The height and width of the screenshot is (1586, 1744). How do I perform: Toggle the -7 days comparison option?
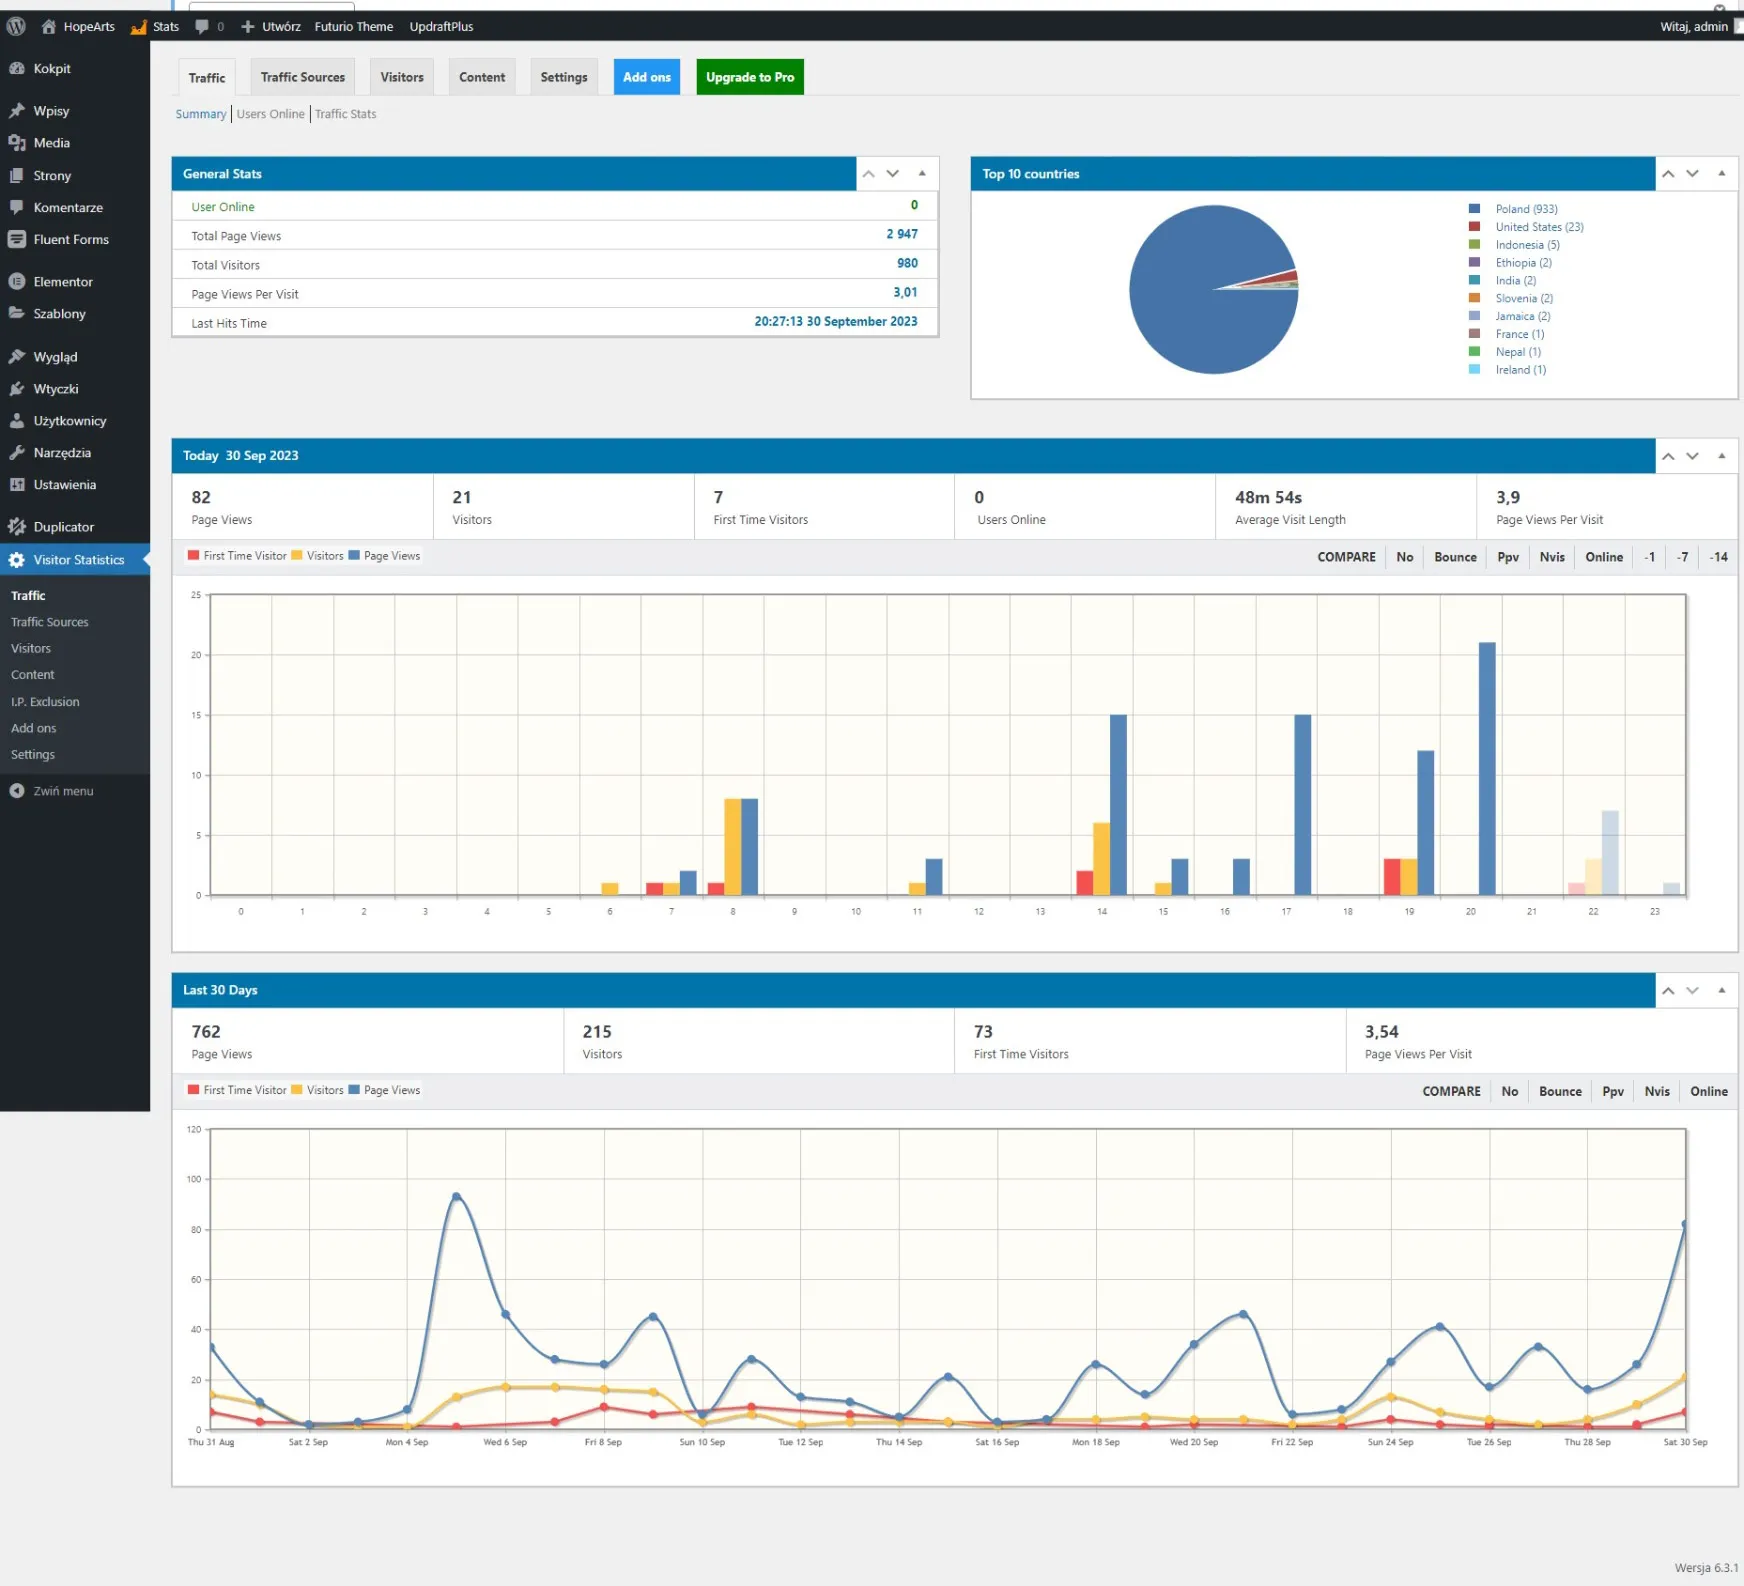[x=1682, y=557]
